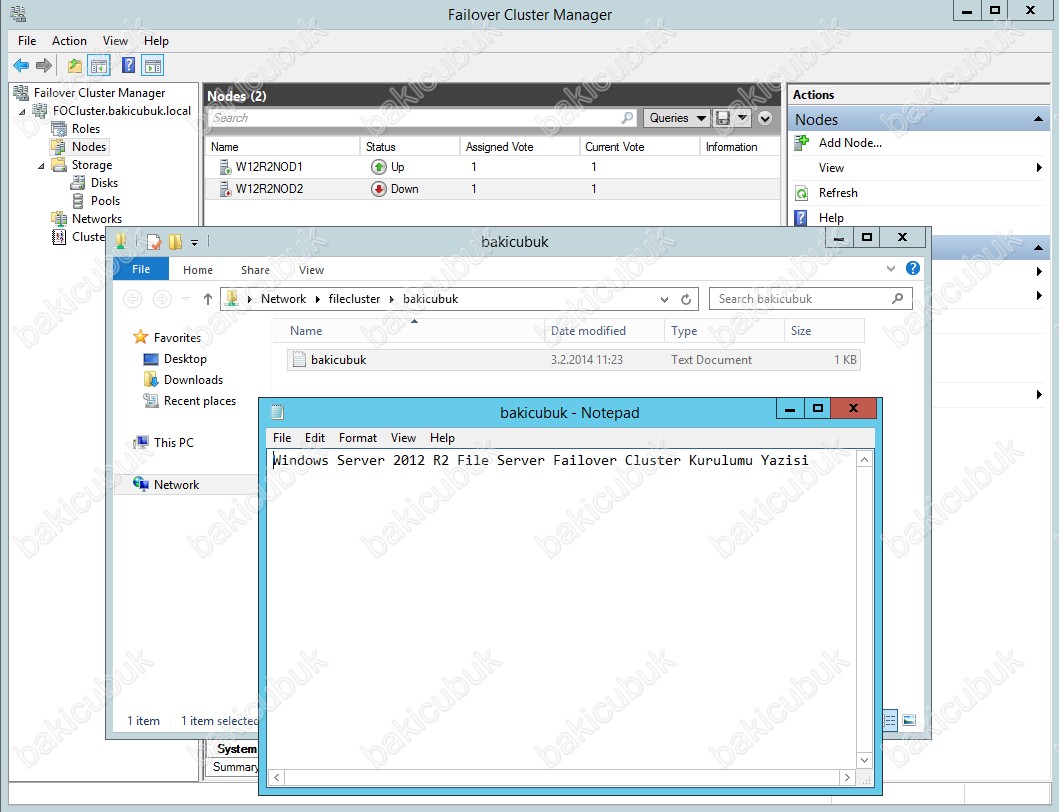Click the Explorer address bar refresh icon
Image resolution: width=1059 pixels, height=812 pixels.
tap(686, 299)
